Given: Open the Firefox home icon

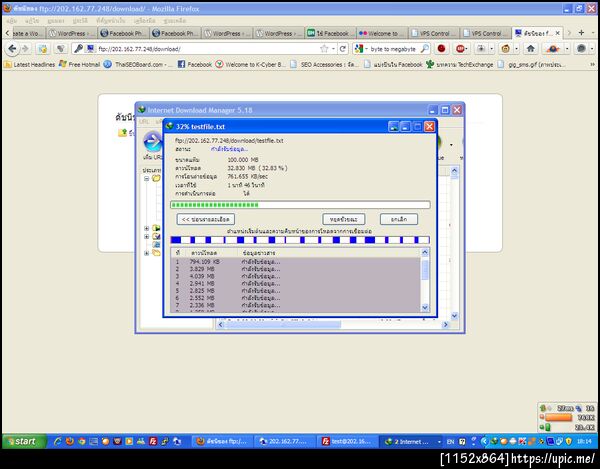Looking at the screenshot, I should 530,49.
